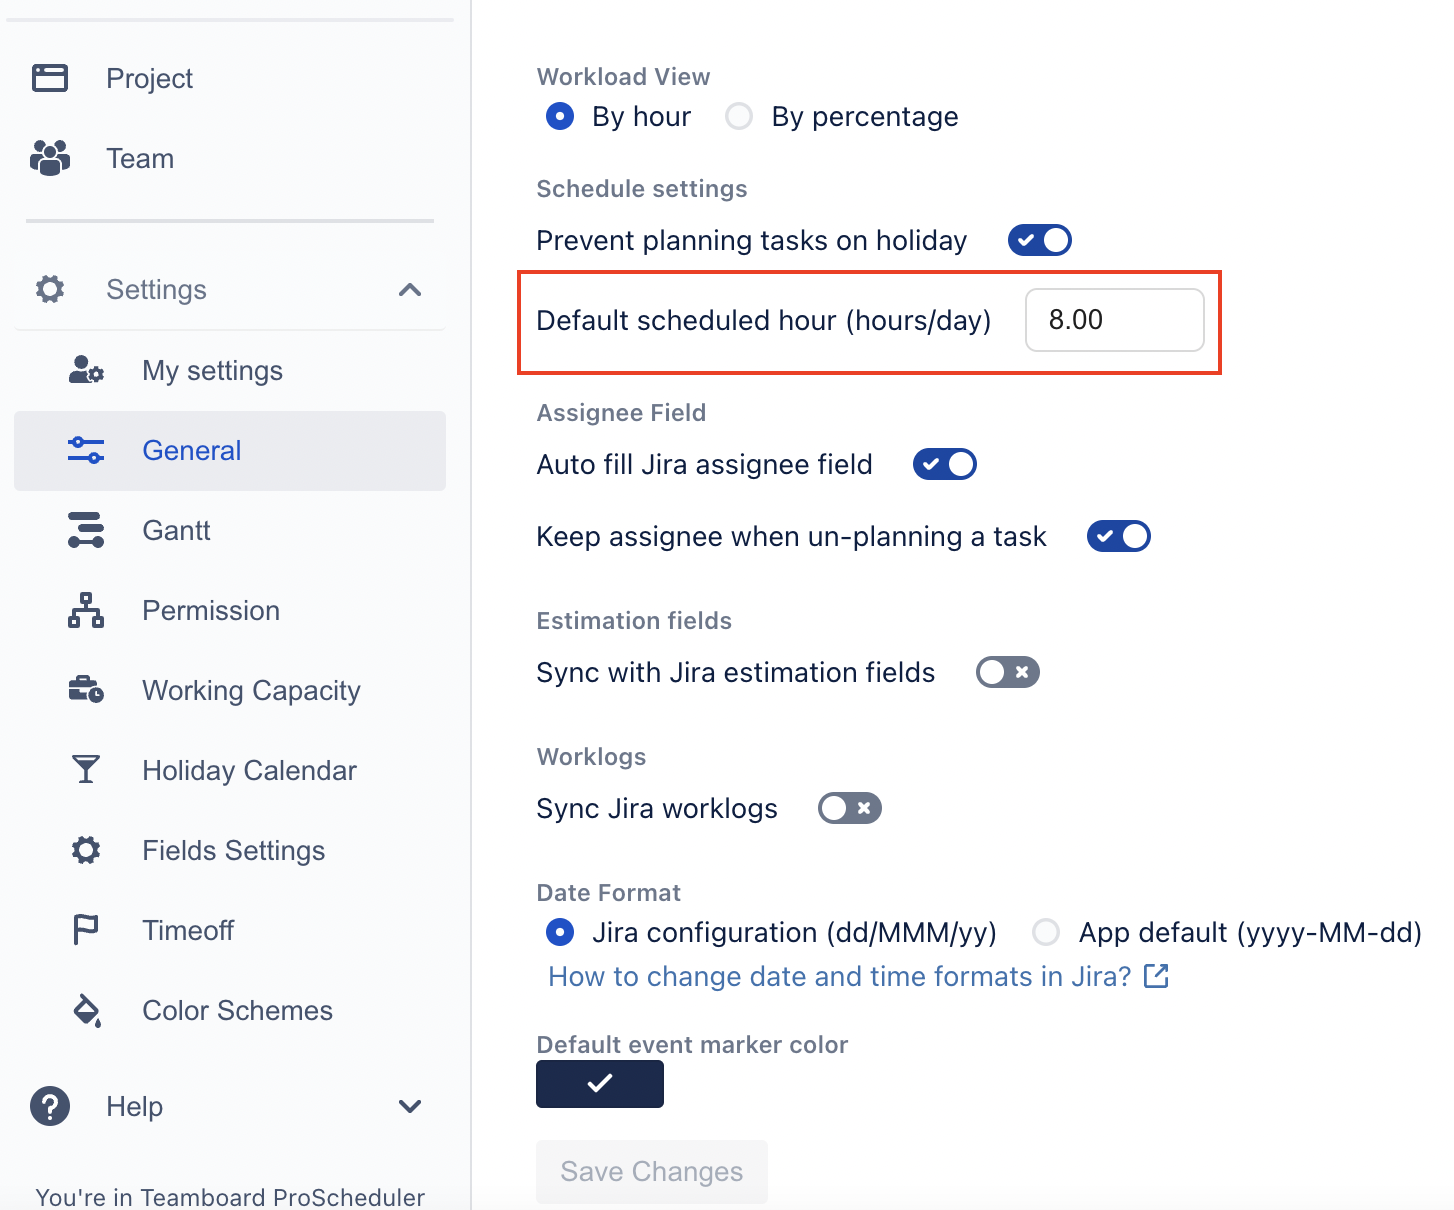Viewport: 1454px width, 1210px height.
Task: Open the Project menu item
Action: pyautogui.click(x=149, y=78)
